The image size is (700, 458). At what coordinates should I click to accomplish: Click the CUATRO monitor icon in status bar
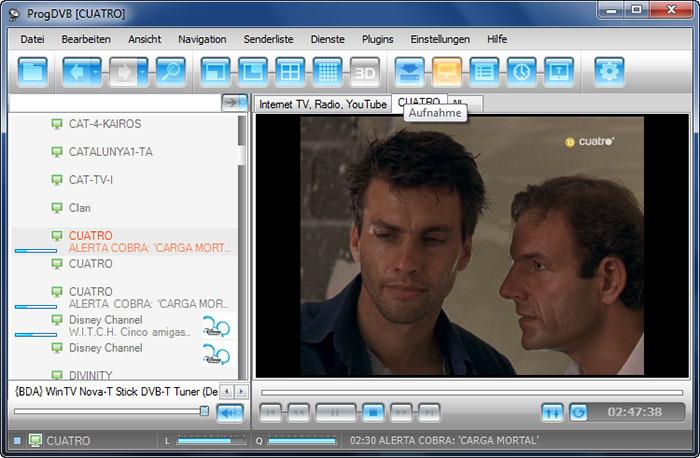click(x=35, y=440)
